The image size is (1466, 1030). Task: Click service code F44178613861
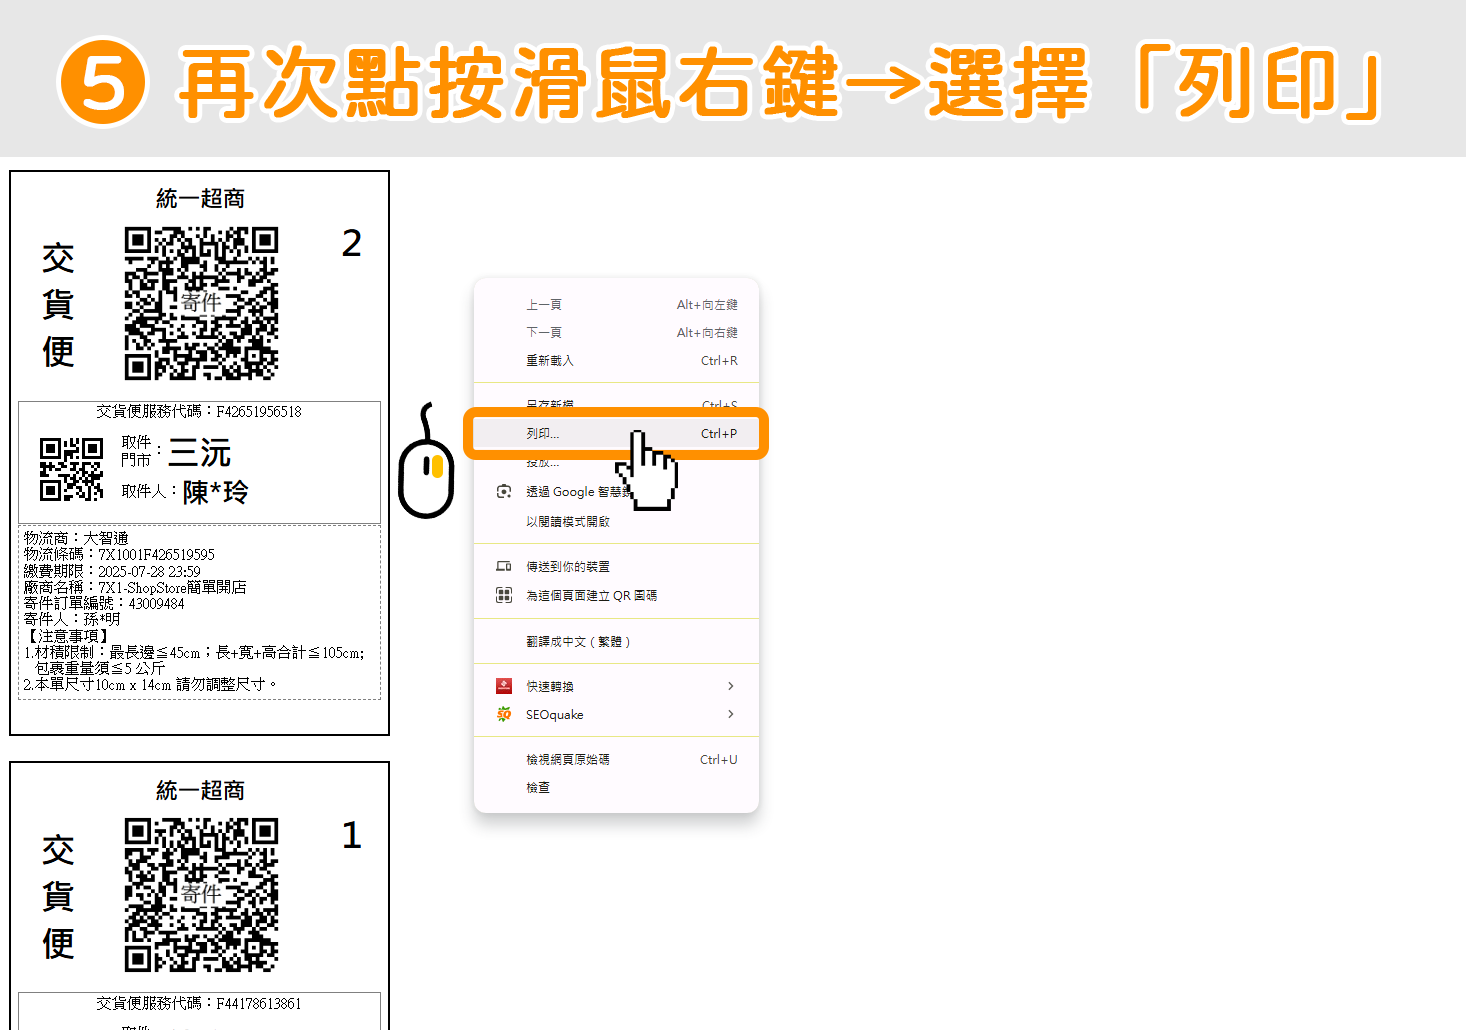[259, 1004]
